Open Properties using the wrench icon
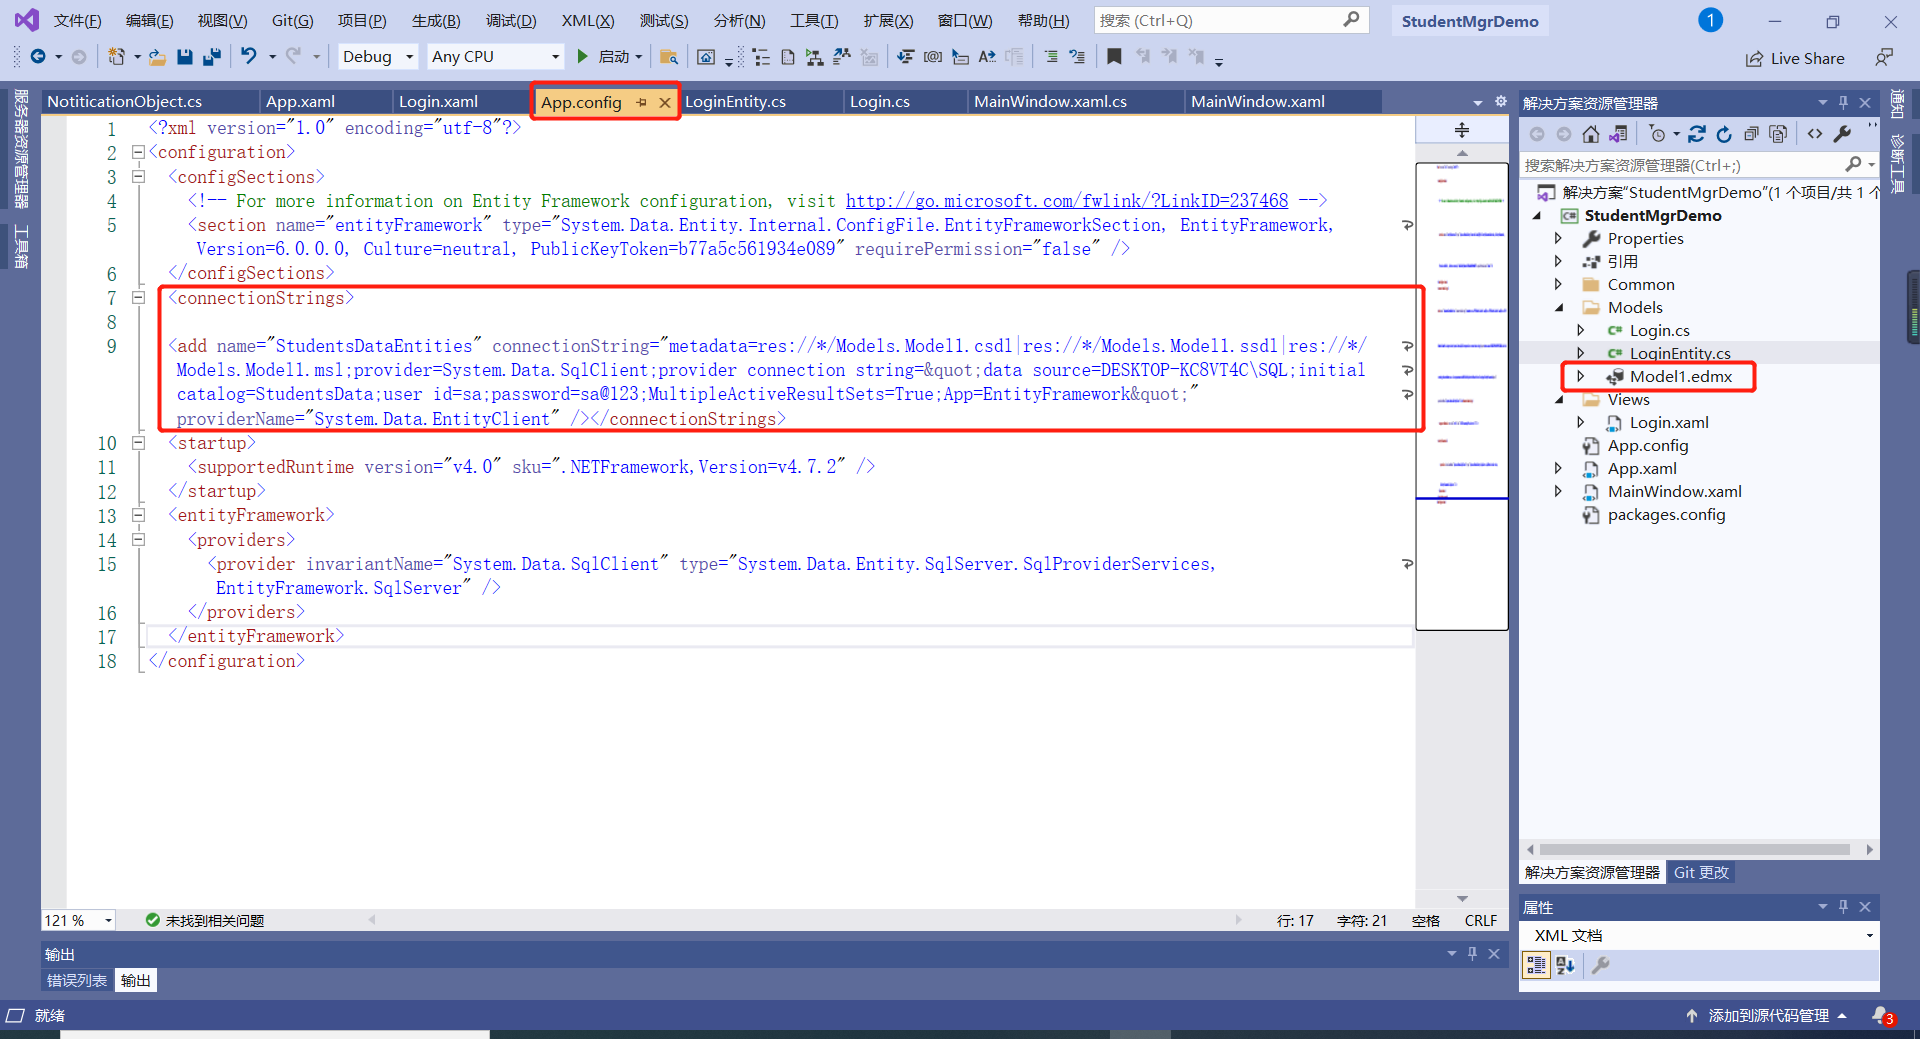The image size is (1920, 1039). pos(1843,133)
